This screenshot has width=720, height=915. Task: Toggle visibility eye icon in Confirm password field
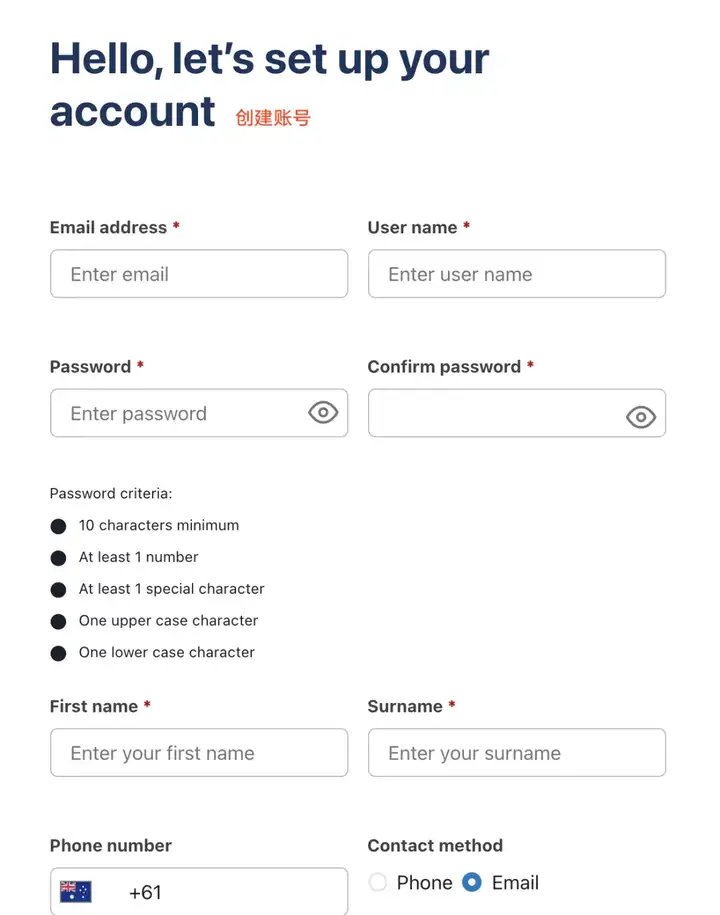tap(641, 417)
